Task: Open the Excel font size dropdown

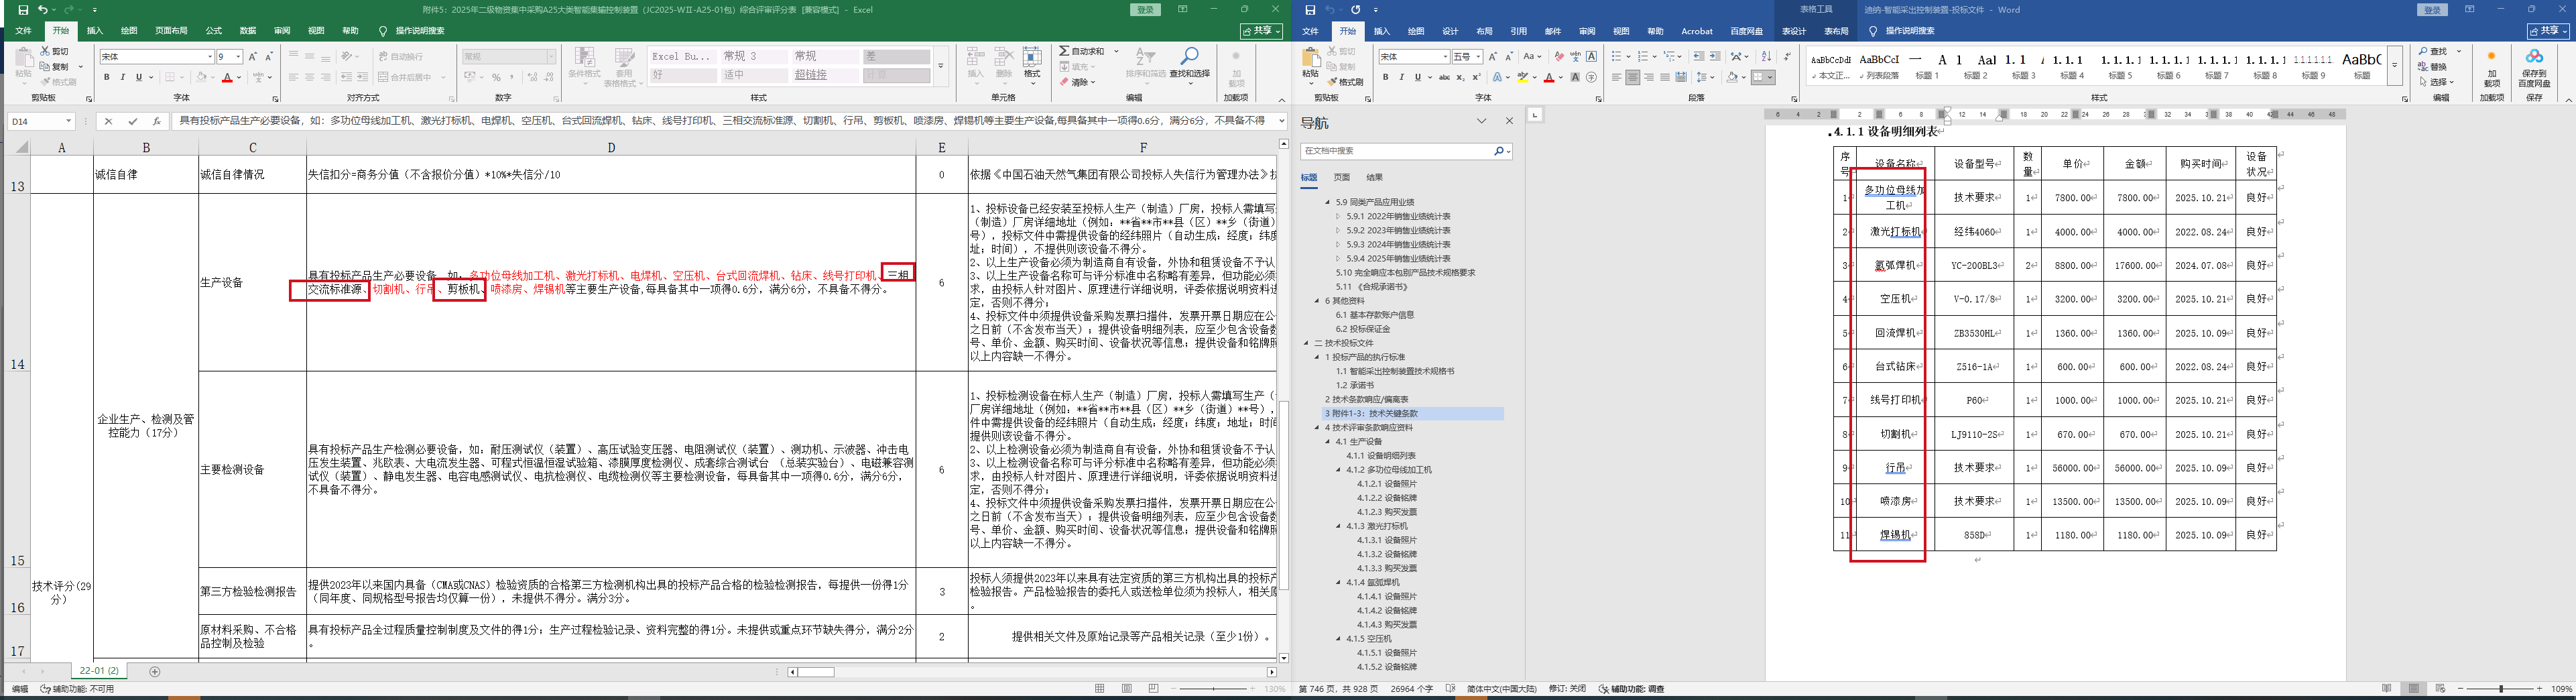Action: [237, 57]
